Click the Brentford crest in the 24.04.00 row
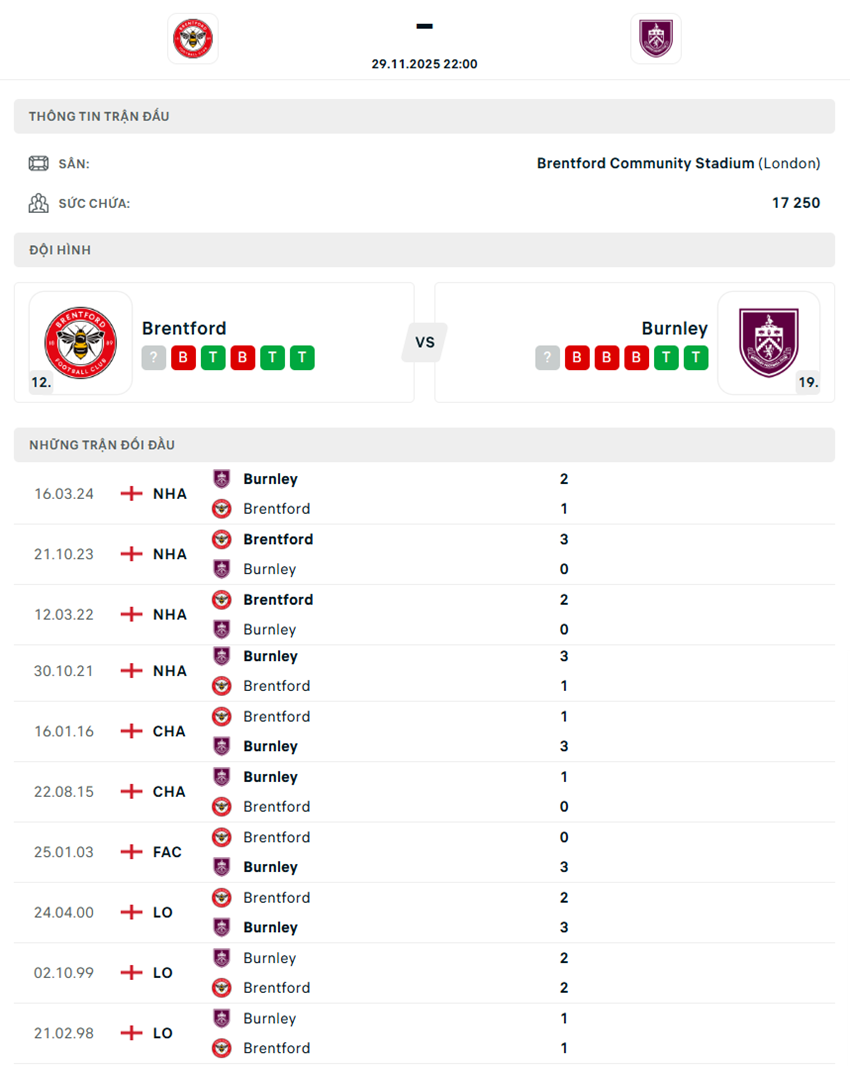 221,897
